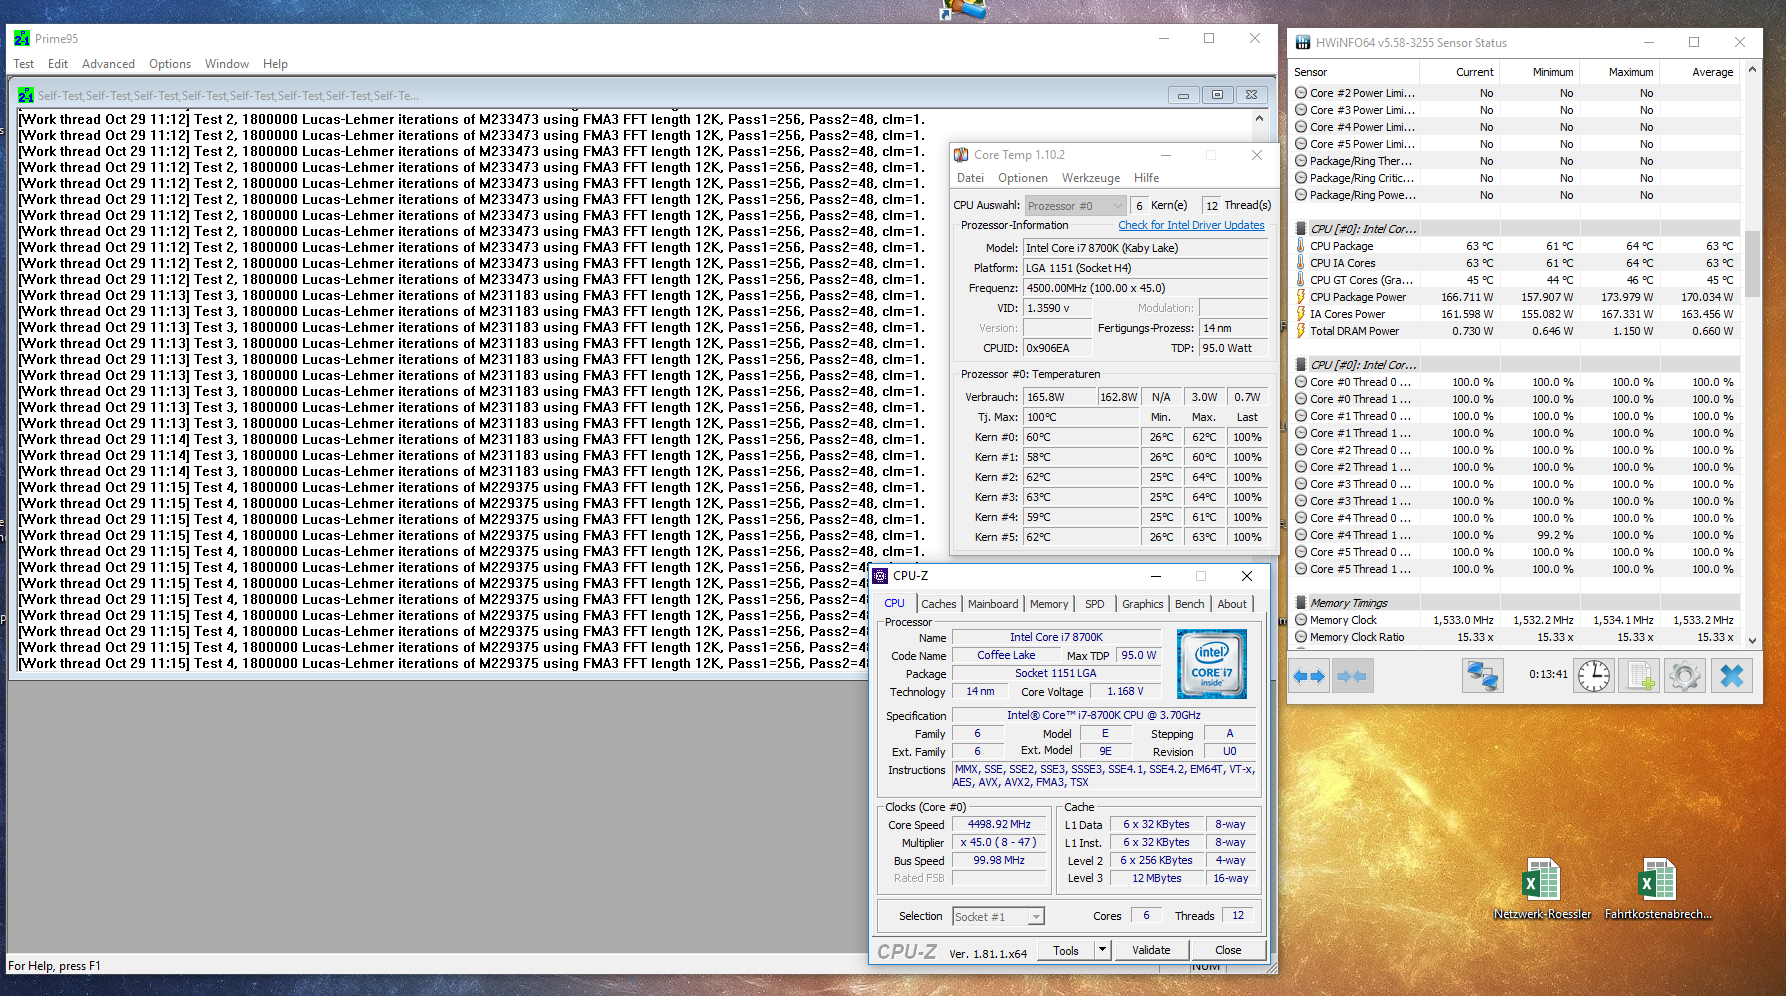
Task: Click the lightning icon beside IA Cores Power
Action: coord(1301,314)
